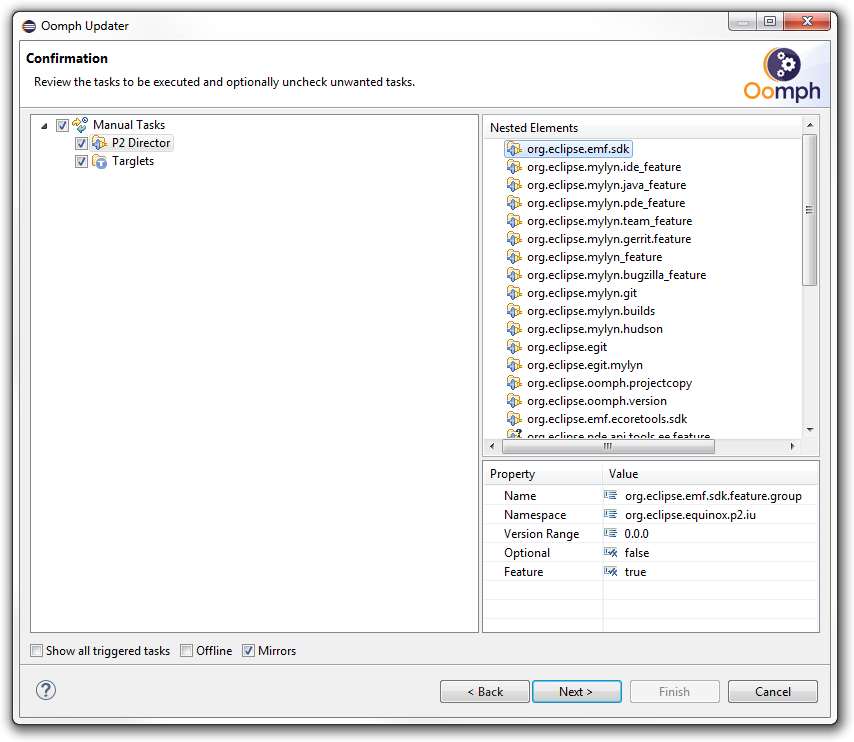Image resolution: width=854 pixels, height=742 pixels.
Task: Click icon beside org.eclipse.egit entry
Action: [x=514, y=347]
